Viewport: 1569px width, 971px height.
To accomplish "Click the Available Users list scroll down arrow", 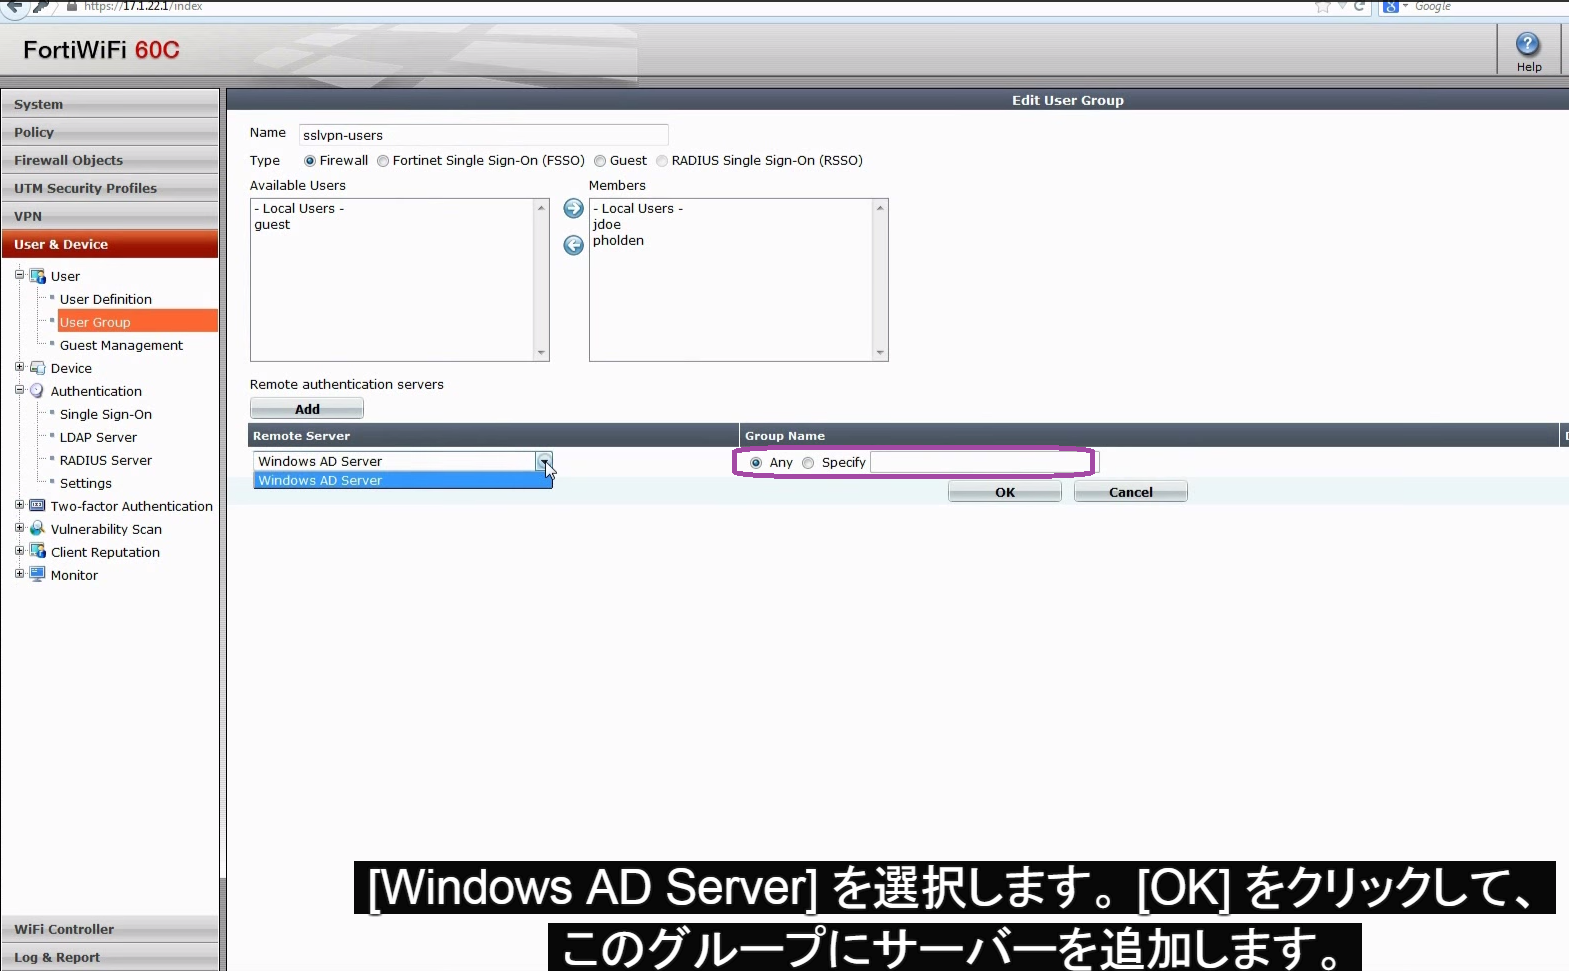I will [x=542, y=353].
